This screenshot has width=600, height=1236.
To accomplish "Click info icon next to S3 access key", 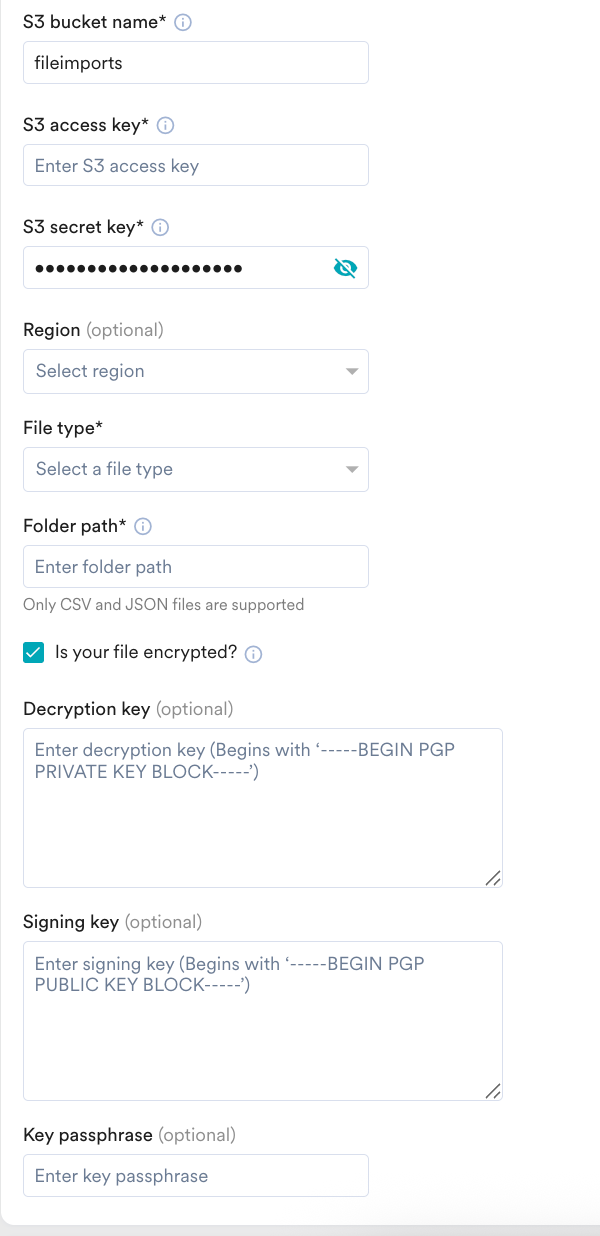I will (x=166, y=125).
